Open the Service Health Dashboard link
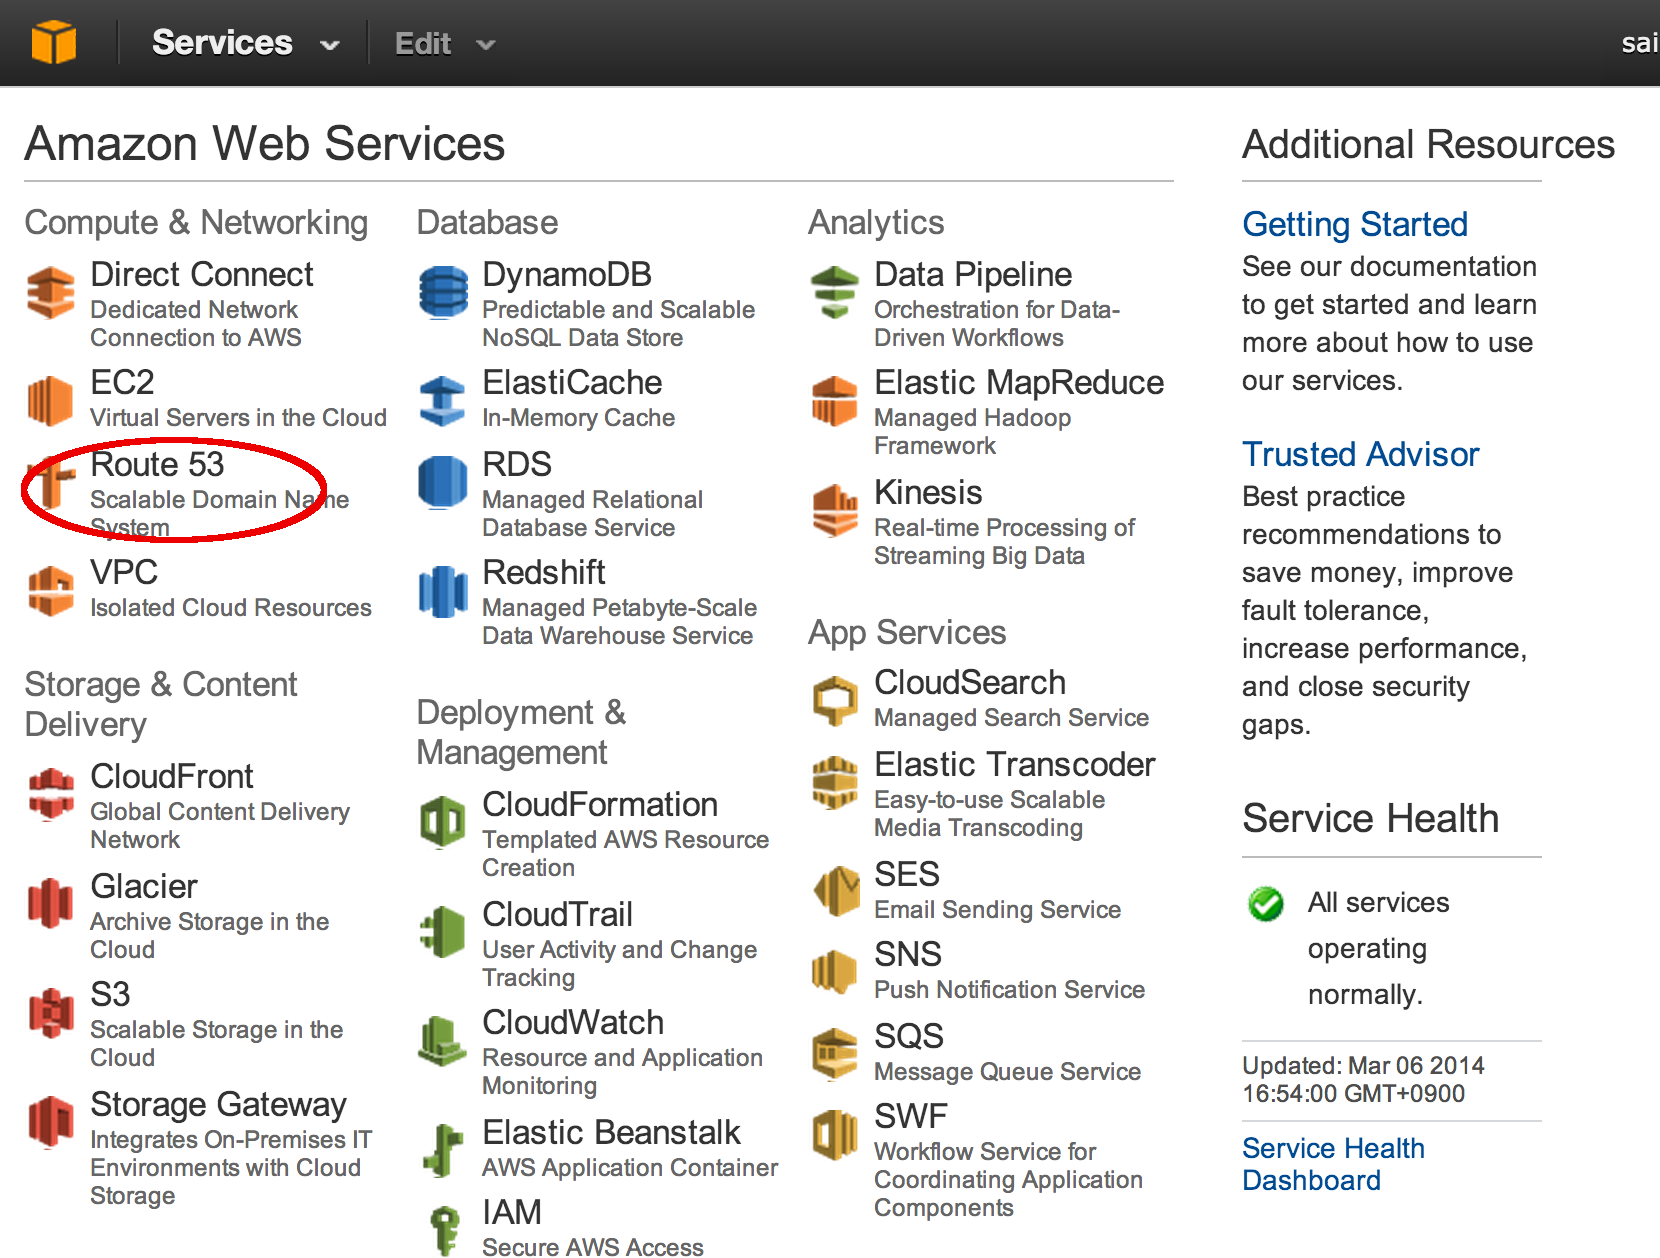Viewport: 1660px width, 1258px height. [1332, 1164]
